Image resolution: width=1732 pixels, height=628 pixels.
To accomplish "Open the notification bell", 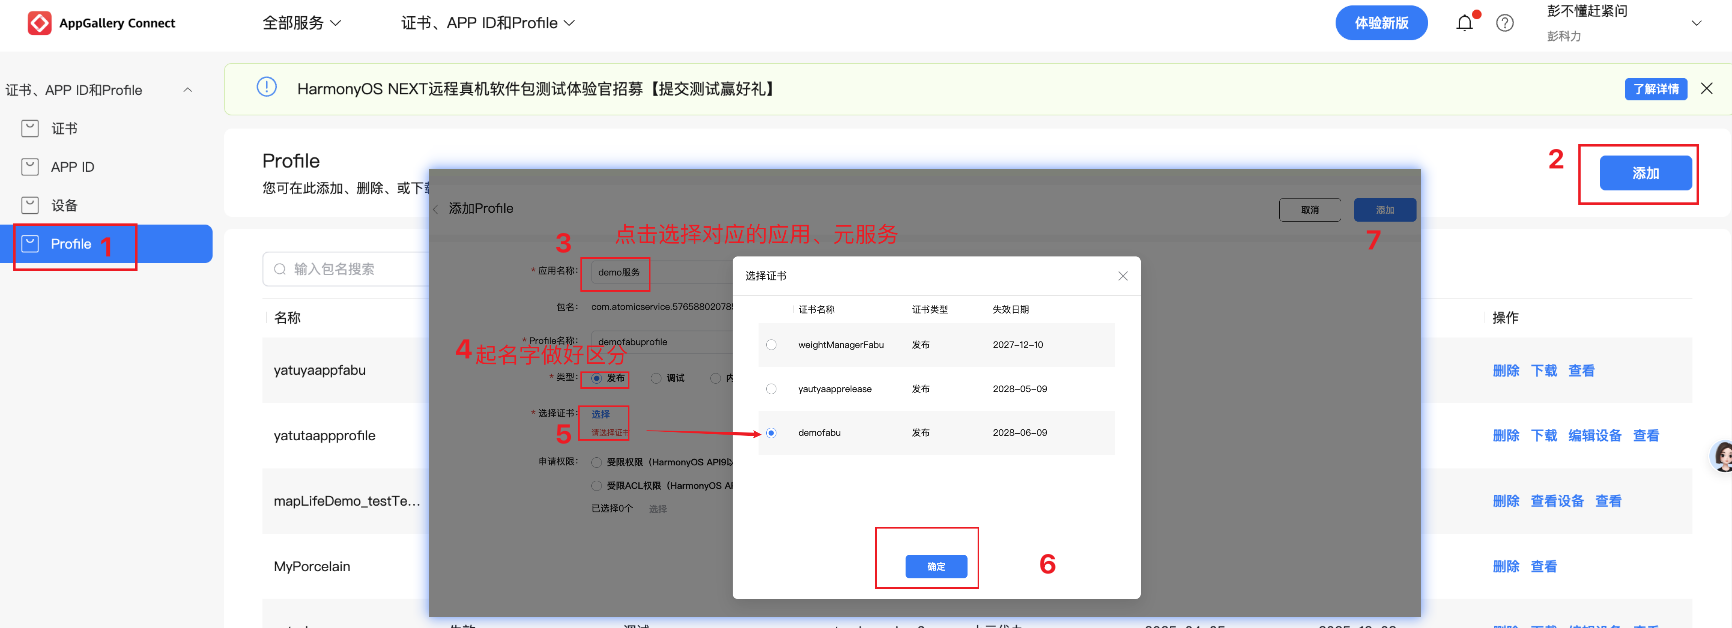I will click(1465, 23).
